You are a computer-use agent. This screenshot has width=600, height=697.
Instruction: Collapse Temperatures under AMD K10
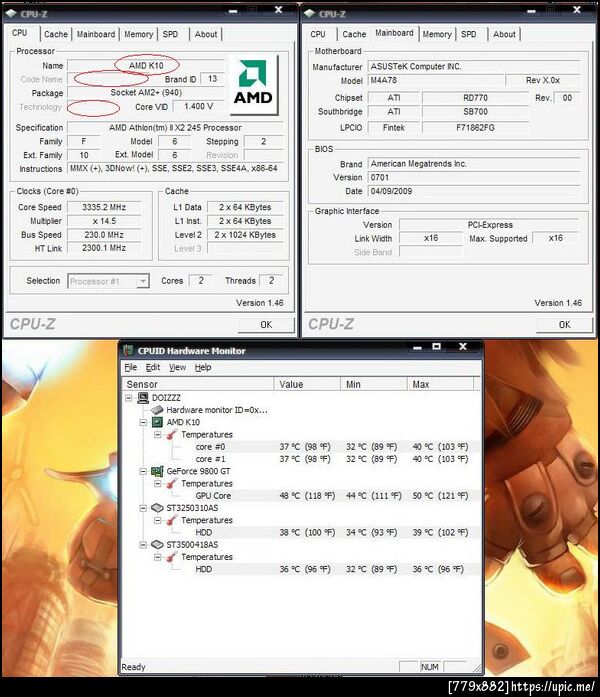tap(157, 434)
